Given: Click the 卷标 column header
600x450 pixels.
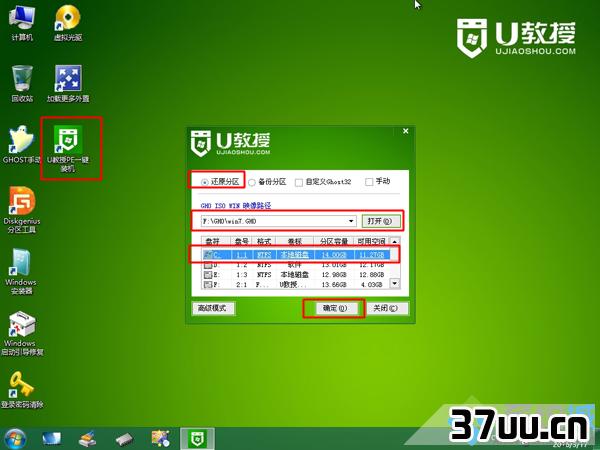Looking at the screenshot, I should point(295,241).
